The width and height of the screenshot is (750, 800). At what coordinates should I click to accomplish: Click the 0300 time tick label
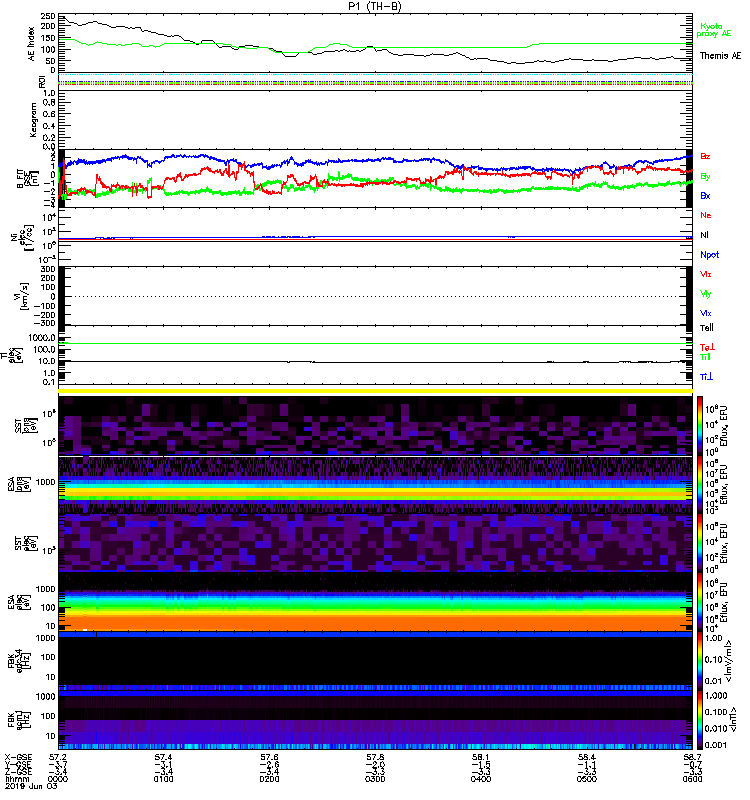375,779
